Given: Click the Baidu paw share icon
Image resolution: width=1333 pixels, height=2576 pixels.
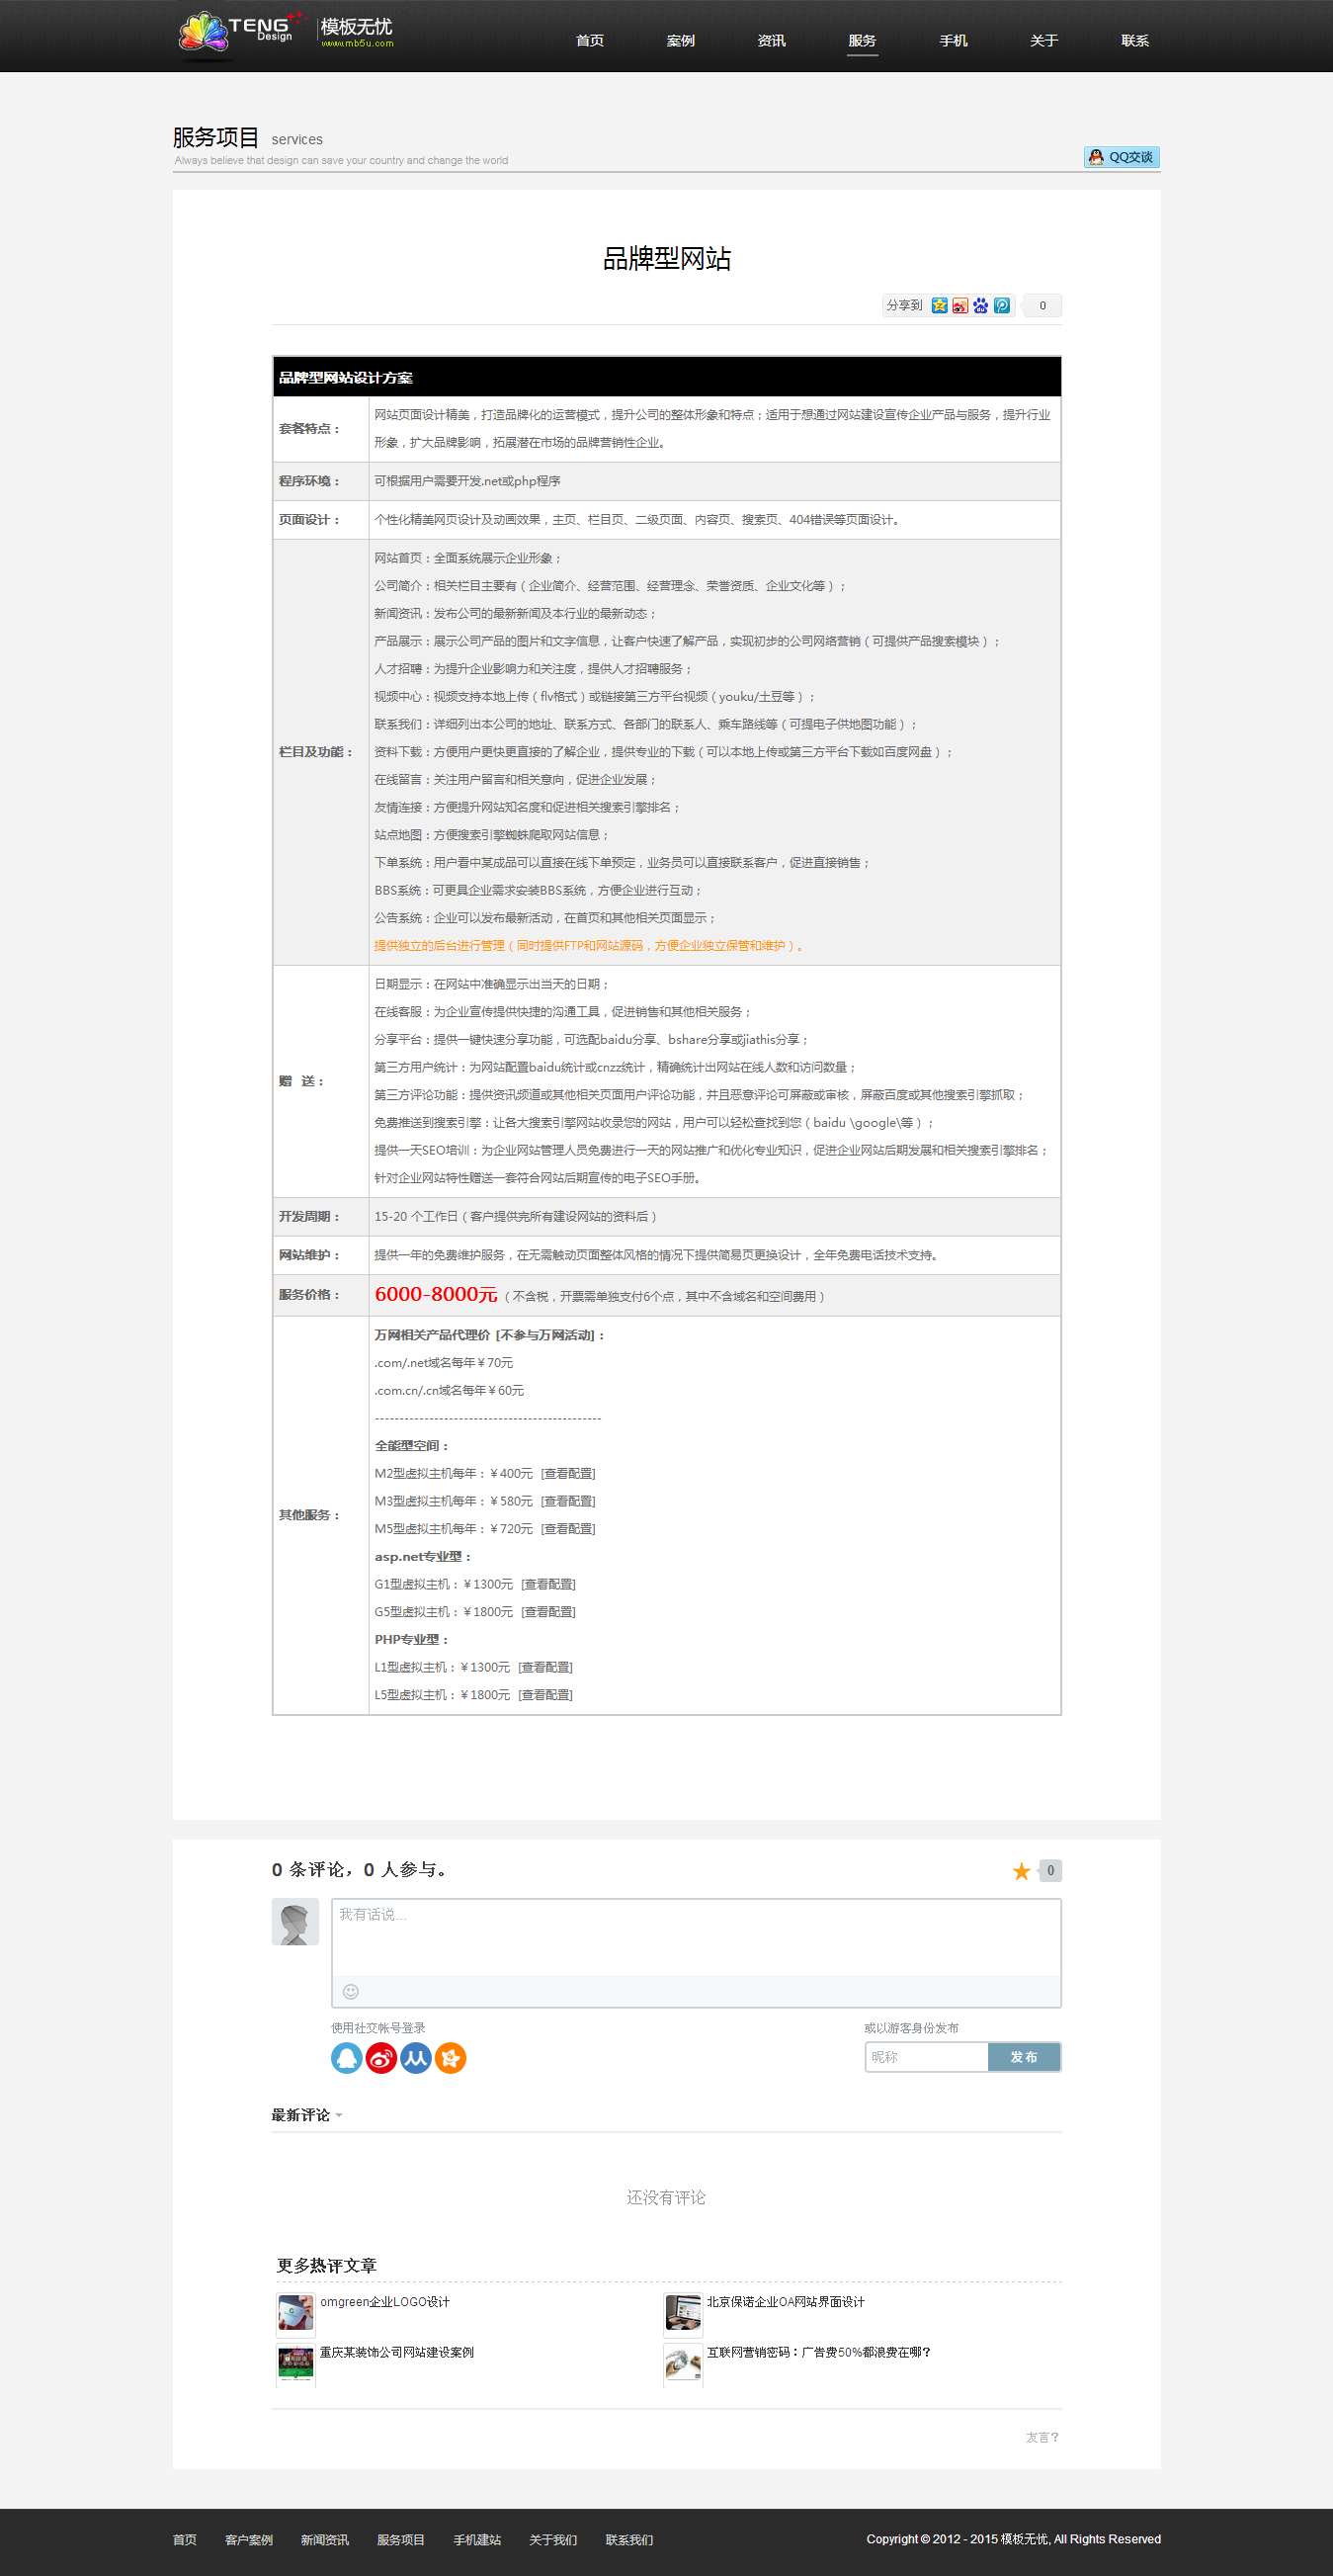Looking at the screenshot, I should [981, 306].
